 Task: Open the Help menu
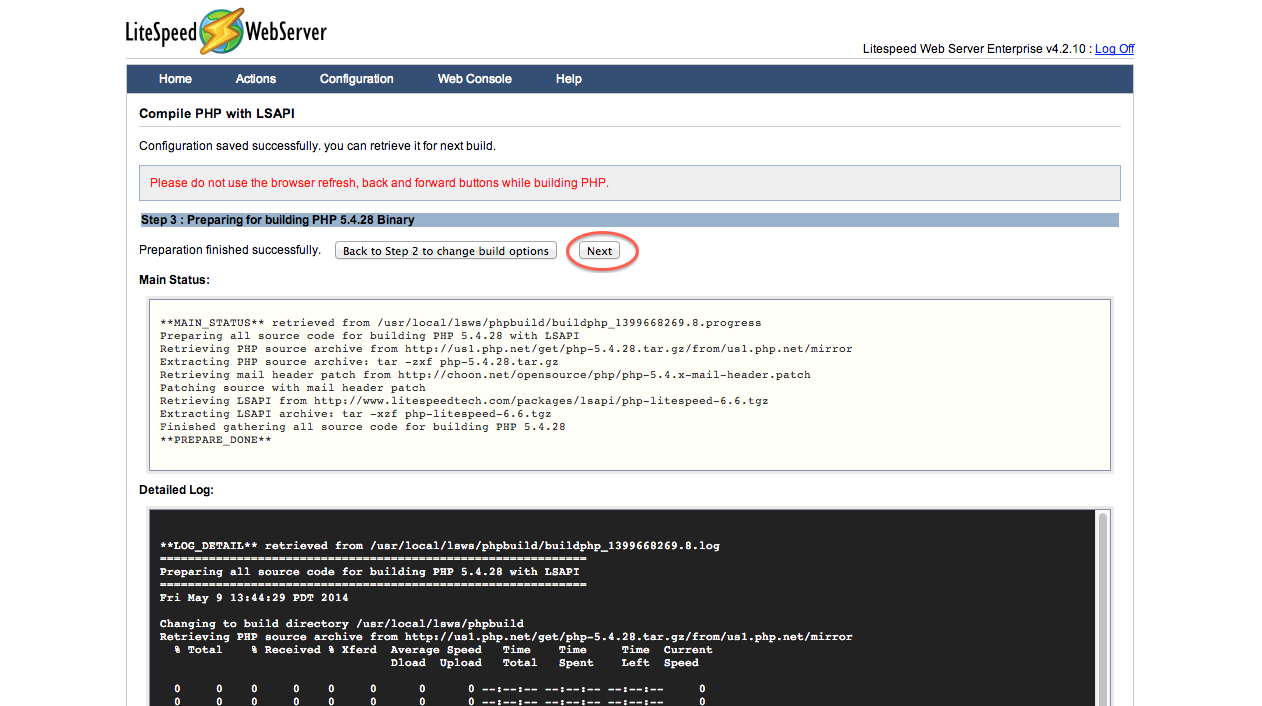[569, 79]
